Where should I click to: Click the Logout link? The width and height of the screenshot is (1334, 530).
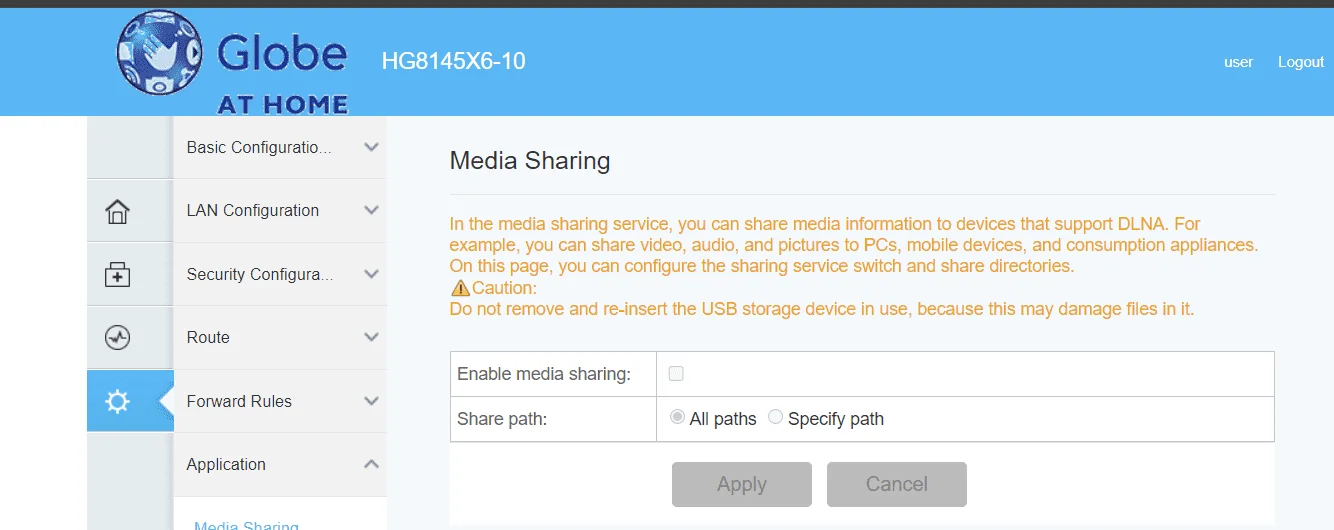(x=1301, y=62)
